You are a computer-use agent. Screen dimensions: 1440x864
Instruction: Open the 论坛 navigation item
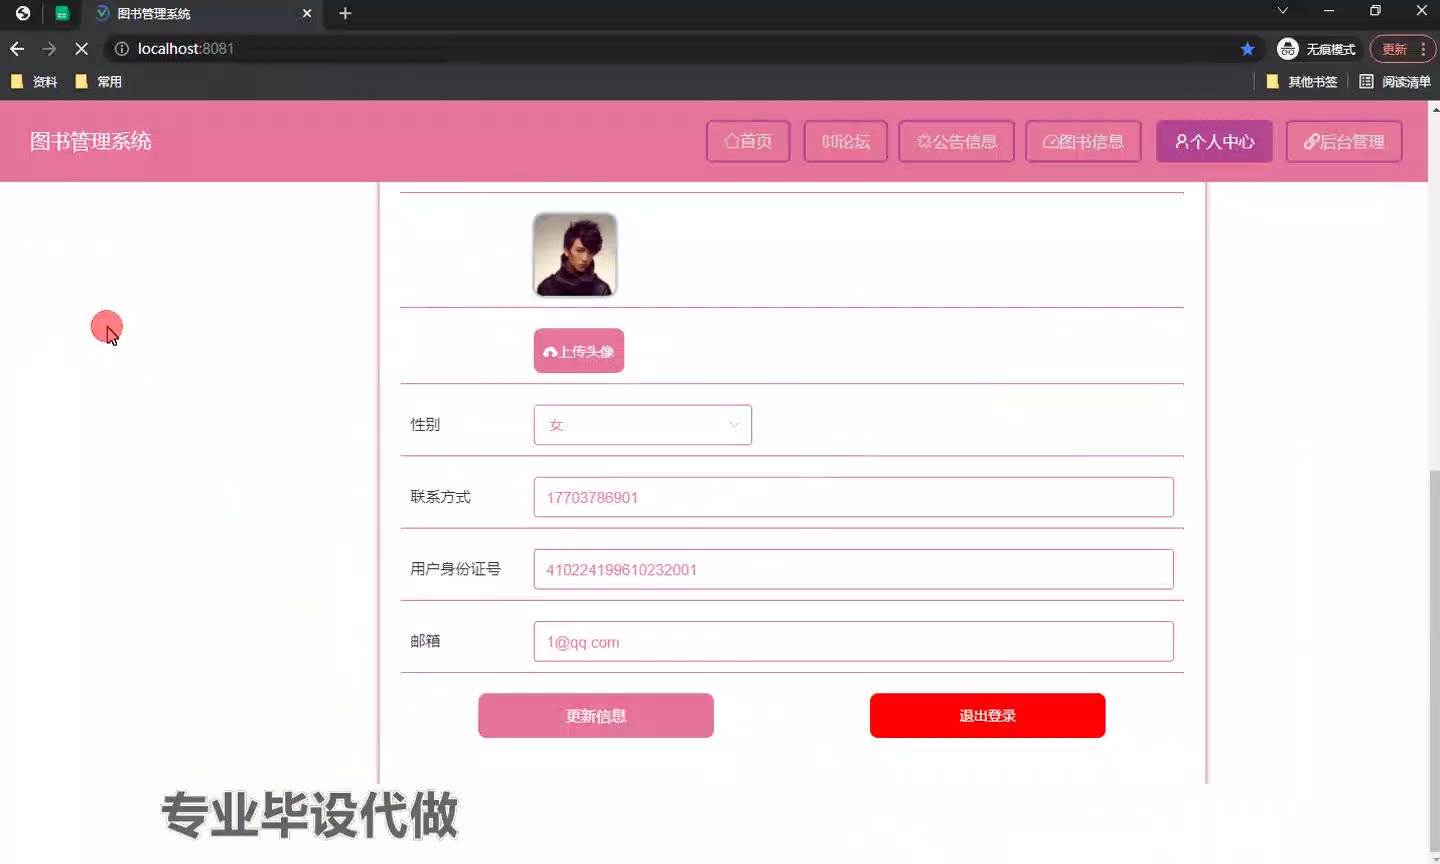point(846,141)
